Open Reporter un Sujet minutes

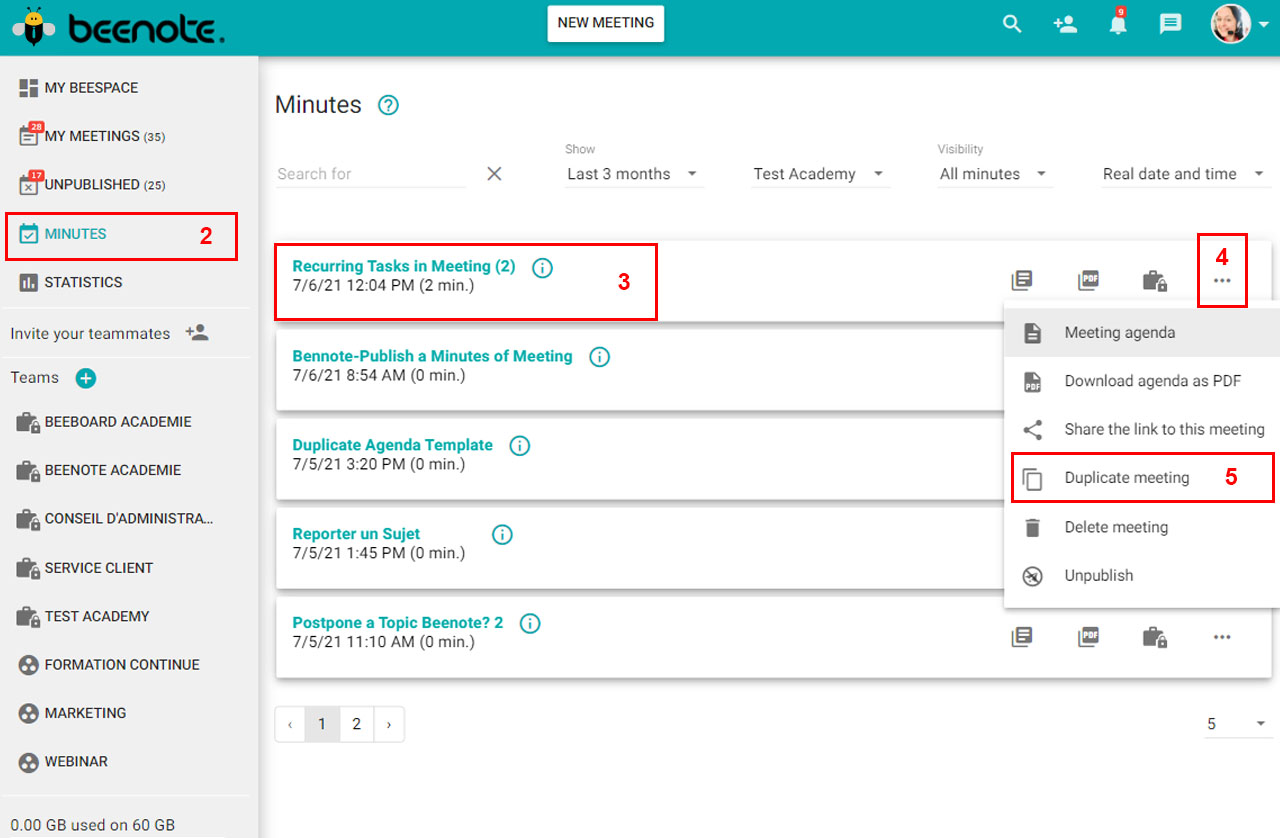tap(356, 534)
